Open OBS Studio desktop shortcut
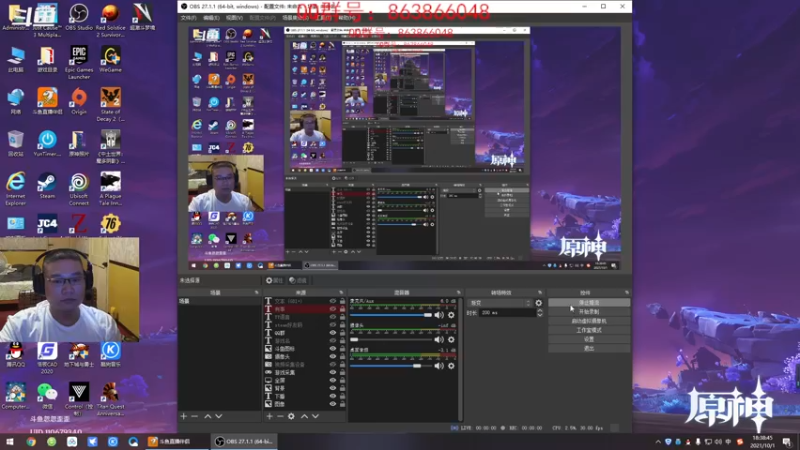Viewport: 800px width, 450px height. point(79,17)
